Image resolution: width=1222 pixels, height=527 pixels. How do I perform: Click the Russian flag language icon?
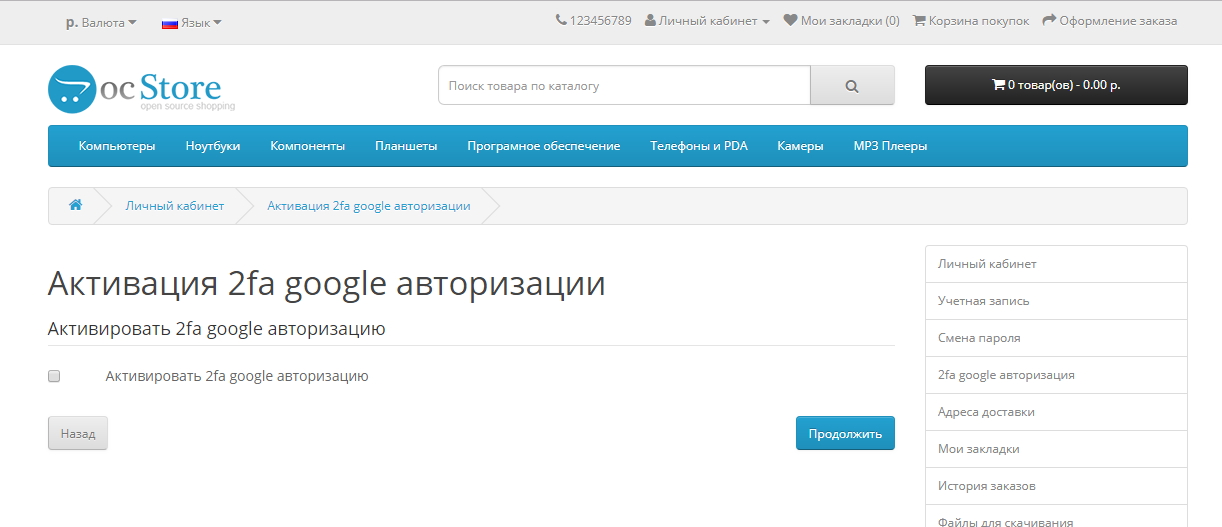click(x=170, y=22)
